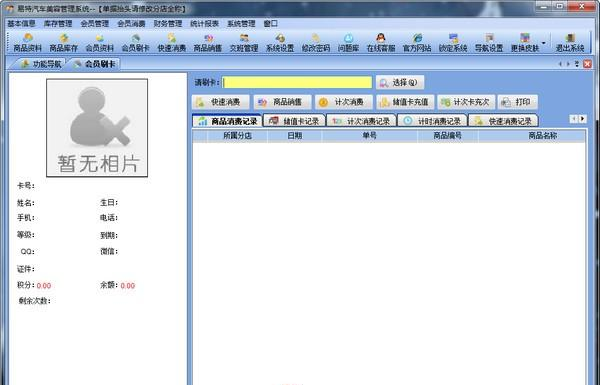
Task: Click the 积分 value 0.00
Action: pyautogui.click(x=44, y=285)
